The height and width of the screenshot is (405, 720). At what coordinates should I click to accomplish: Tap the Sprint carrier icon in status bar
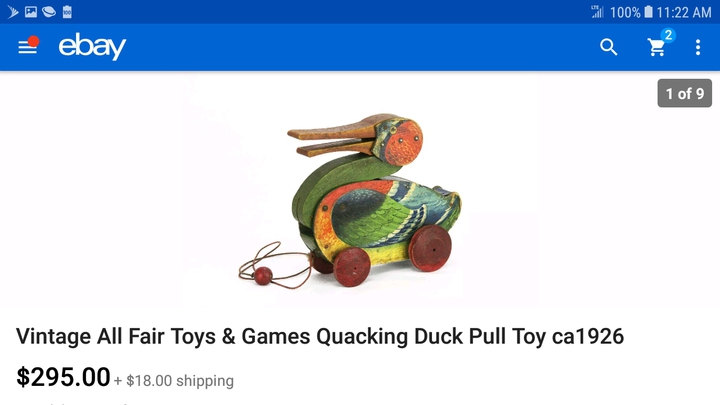(x=12, y=12)
